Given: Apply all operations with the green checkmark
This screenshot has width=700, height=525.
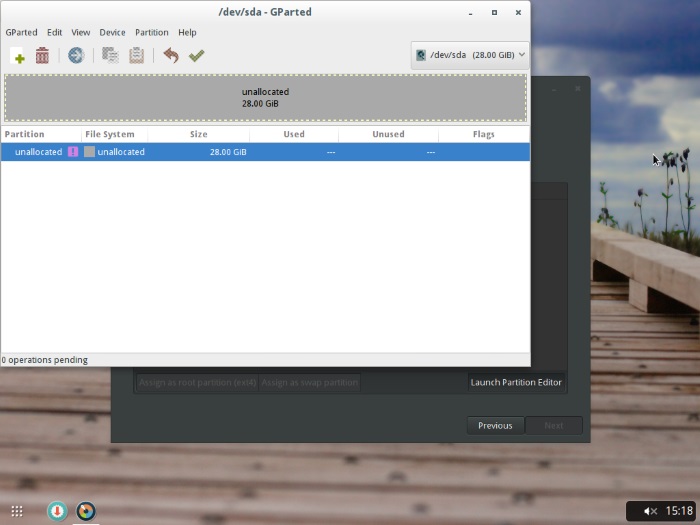Looking at the screenshot, I should (196, 55).
